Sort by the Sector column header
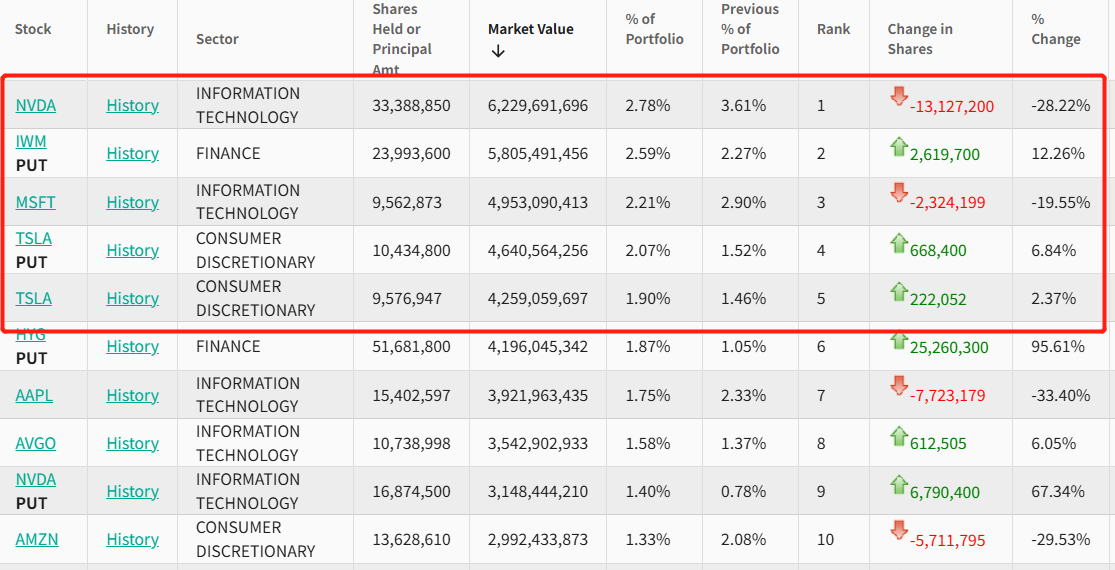Viewport: 1115px width, 570px height. (217, 39)
